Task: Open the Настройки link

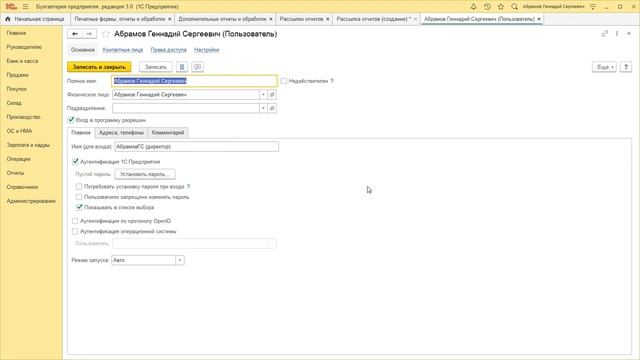Action: pos(207,50)
